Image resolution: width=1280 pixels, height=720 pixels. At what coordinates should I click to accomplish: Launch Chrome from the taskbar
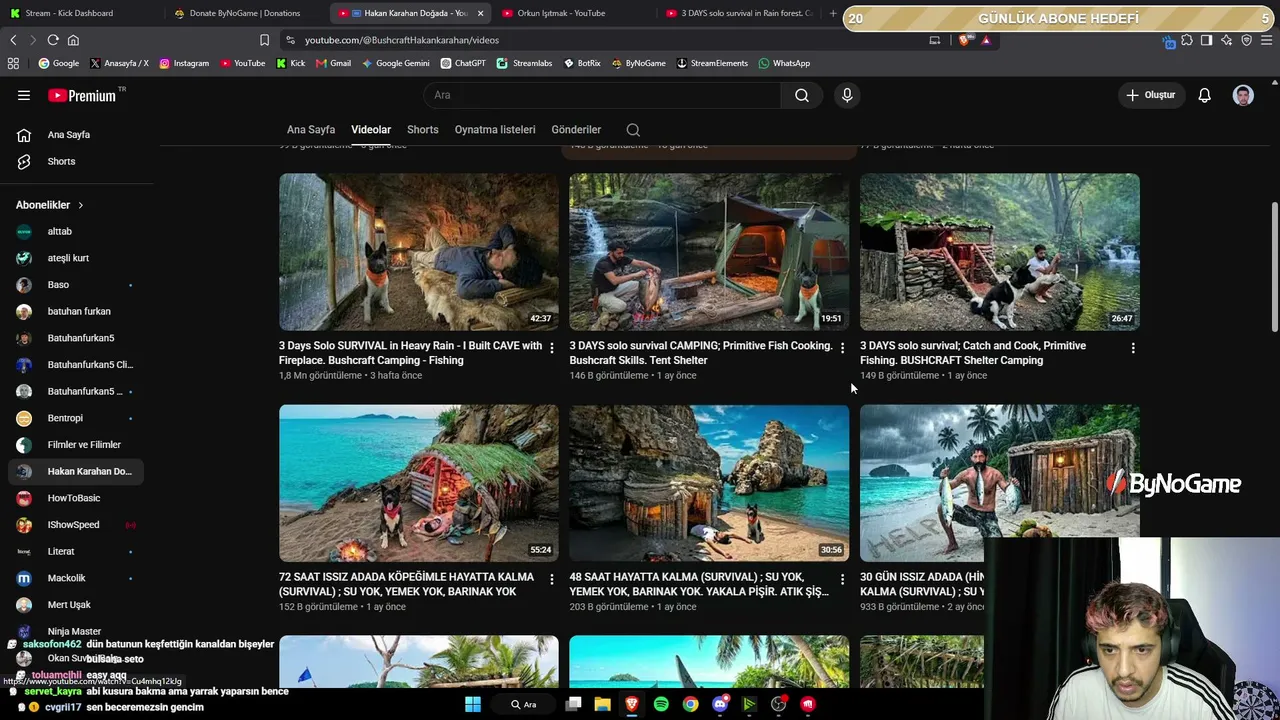pyautogui.click(x=690, y=704)
